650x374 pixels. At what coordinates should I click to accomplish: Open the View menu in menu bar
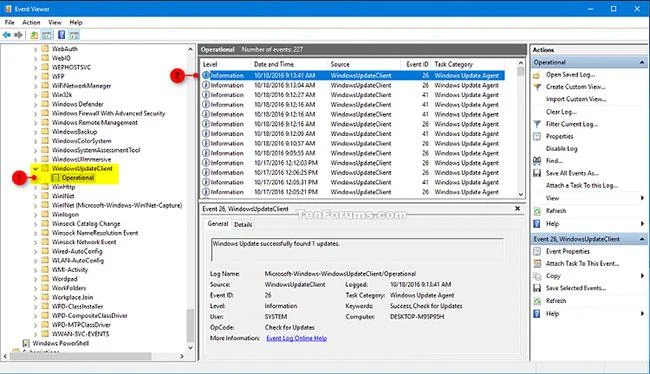[54, 22]
